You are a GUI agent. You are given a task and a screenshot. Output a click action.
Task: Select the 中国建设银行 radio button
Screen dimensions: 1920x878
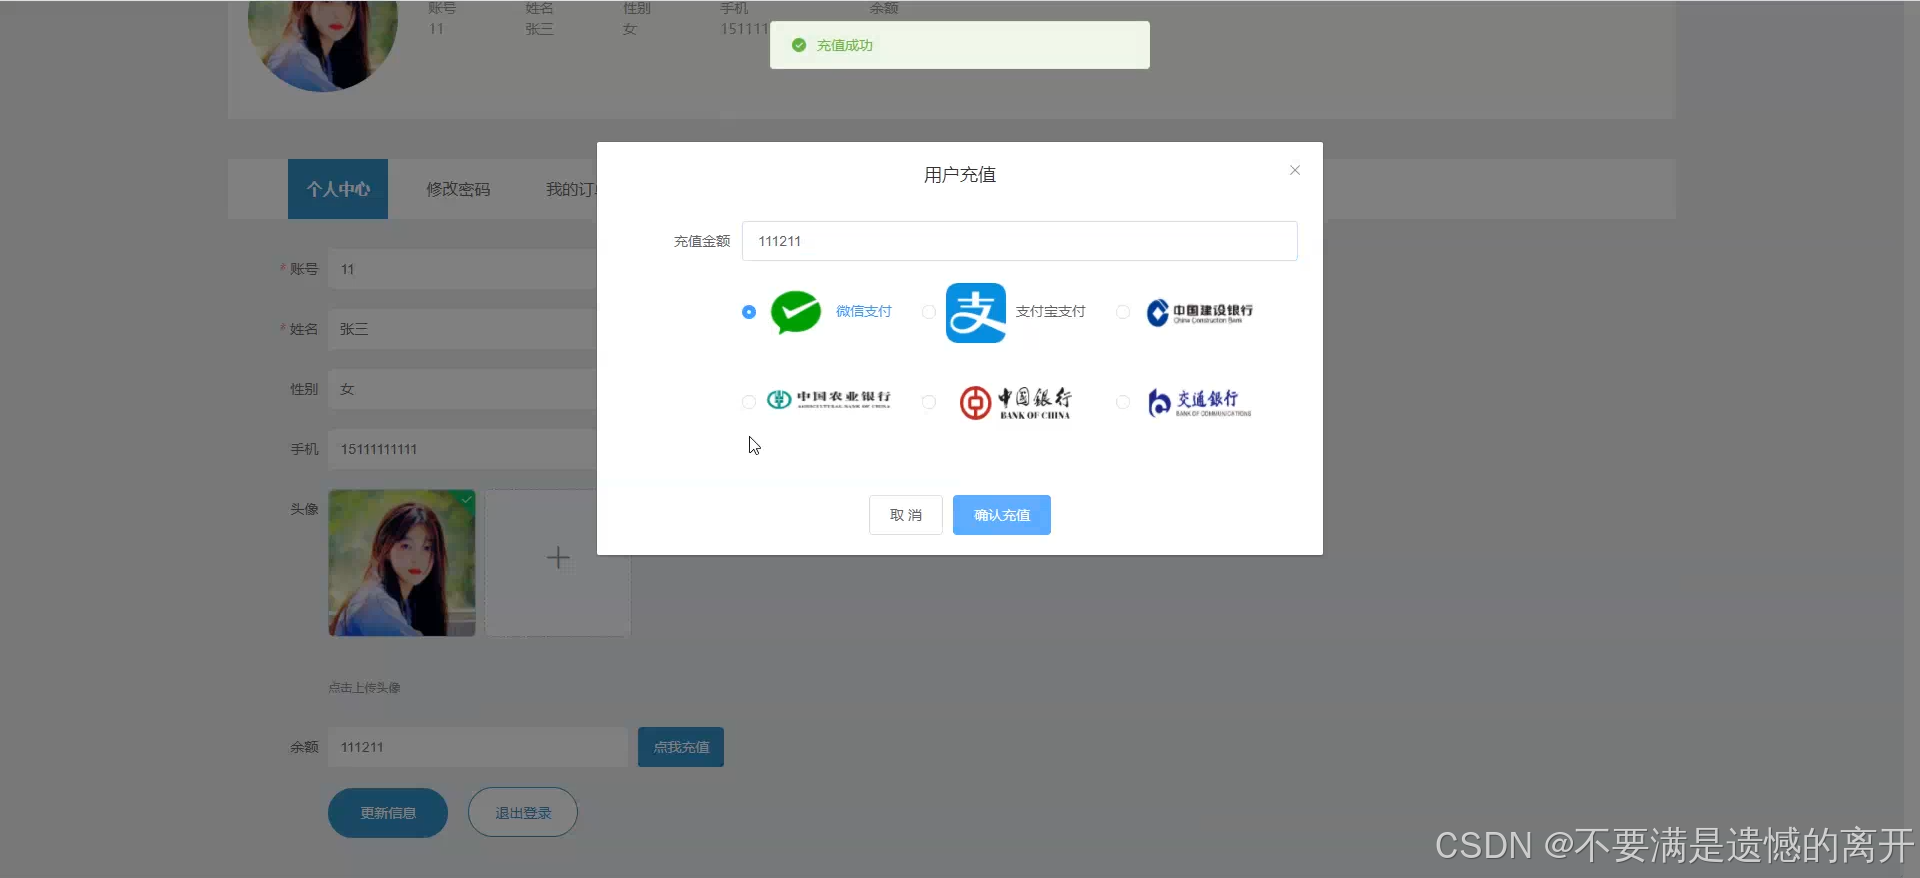pyautogui.click(x=1123, y=312)
